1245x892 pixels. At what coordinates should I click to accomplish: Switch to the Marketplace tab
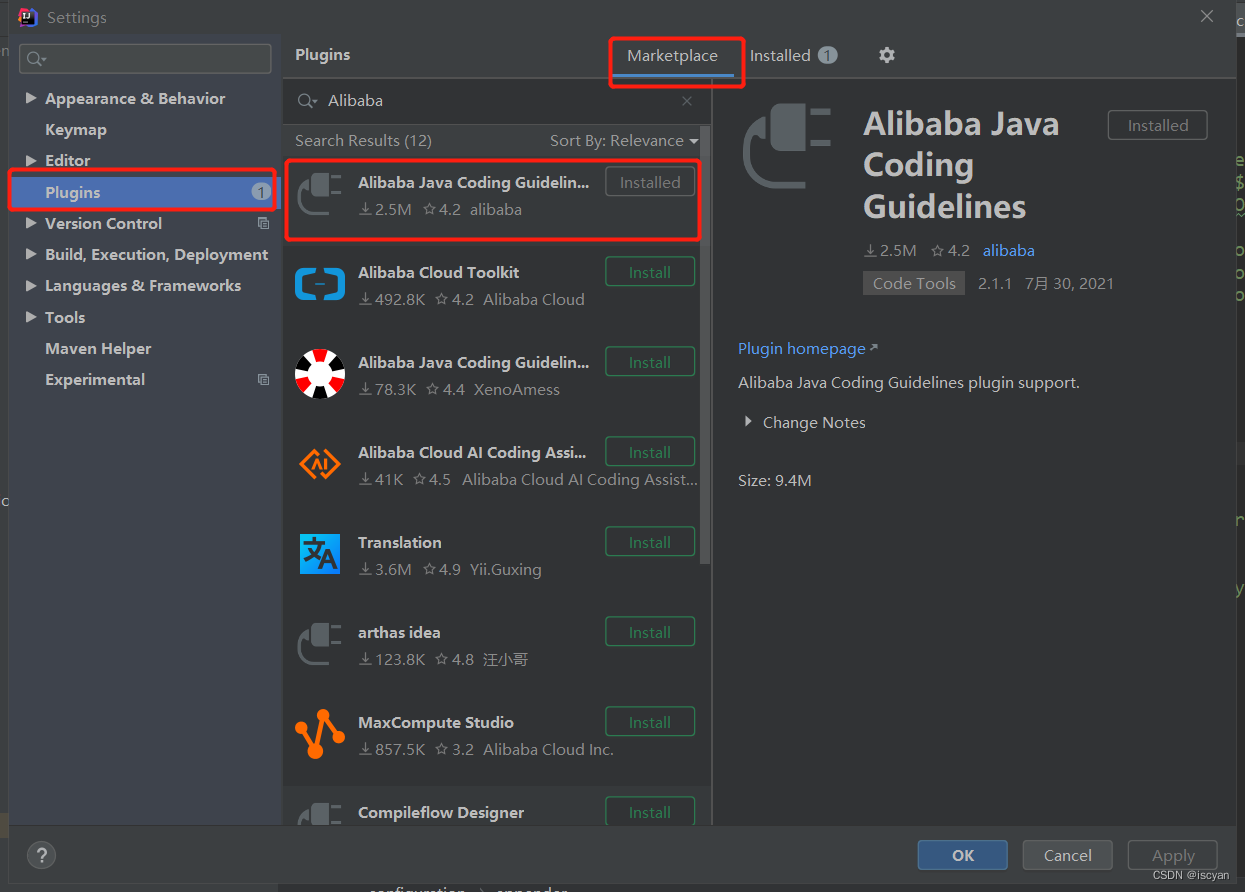[672, 56]
